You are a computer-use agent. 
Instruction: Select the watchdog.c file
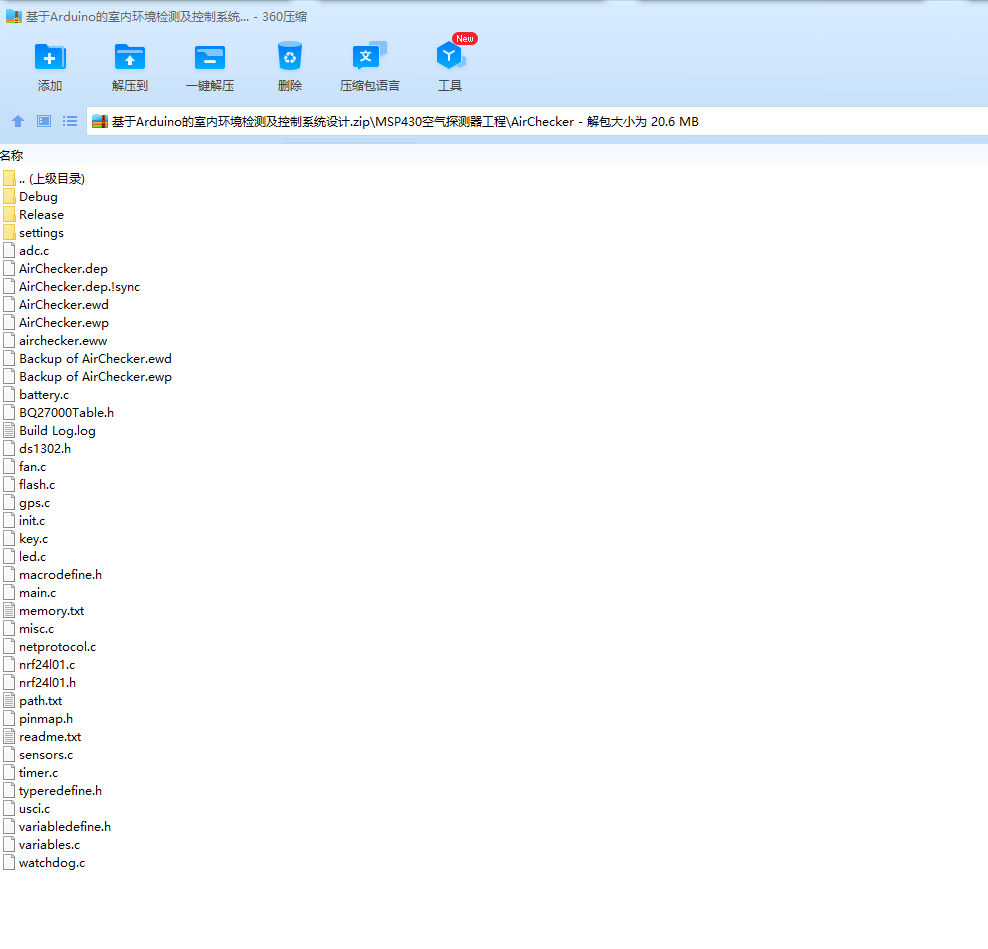[44, 863]
